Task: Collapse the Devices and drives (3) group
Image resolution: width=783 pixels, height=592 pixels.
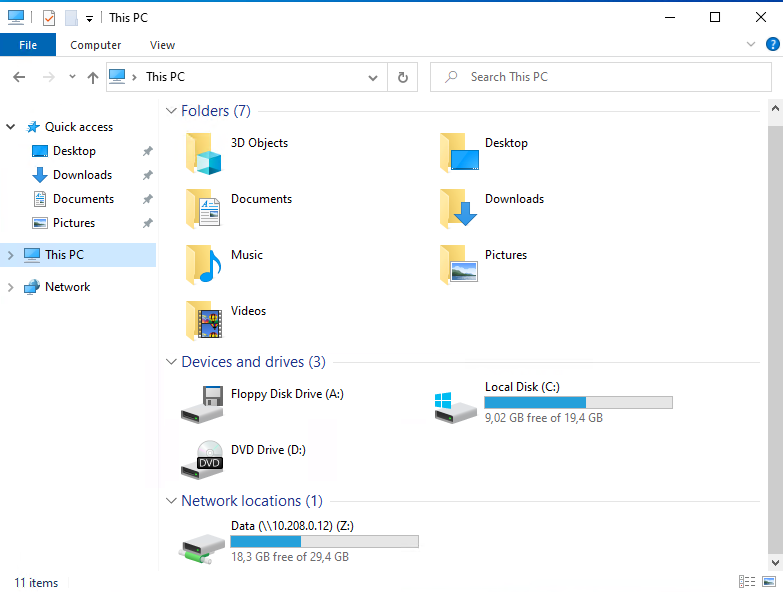Action: 171,362
